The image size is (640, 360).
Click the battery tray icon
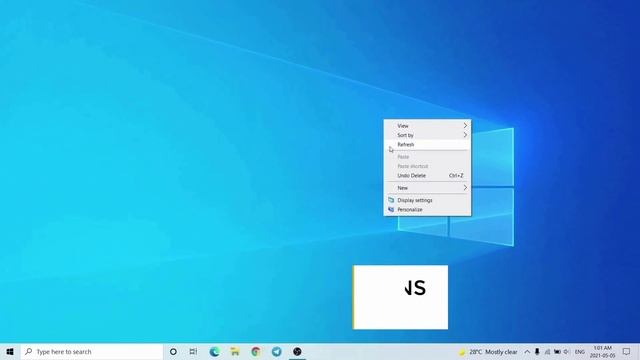point(557,351)
